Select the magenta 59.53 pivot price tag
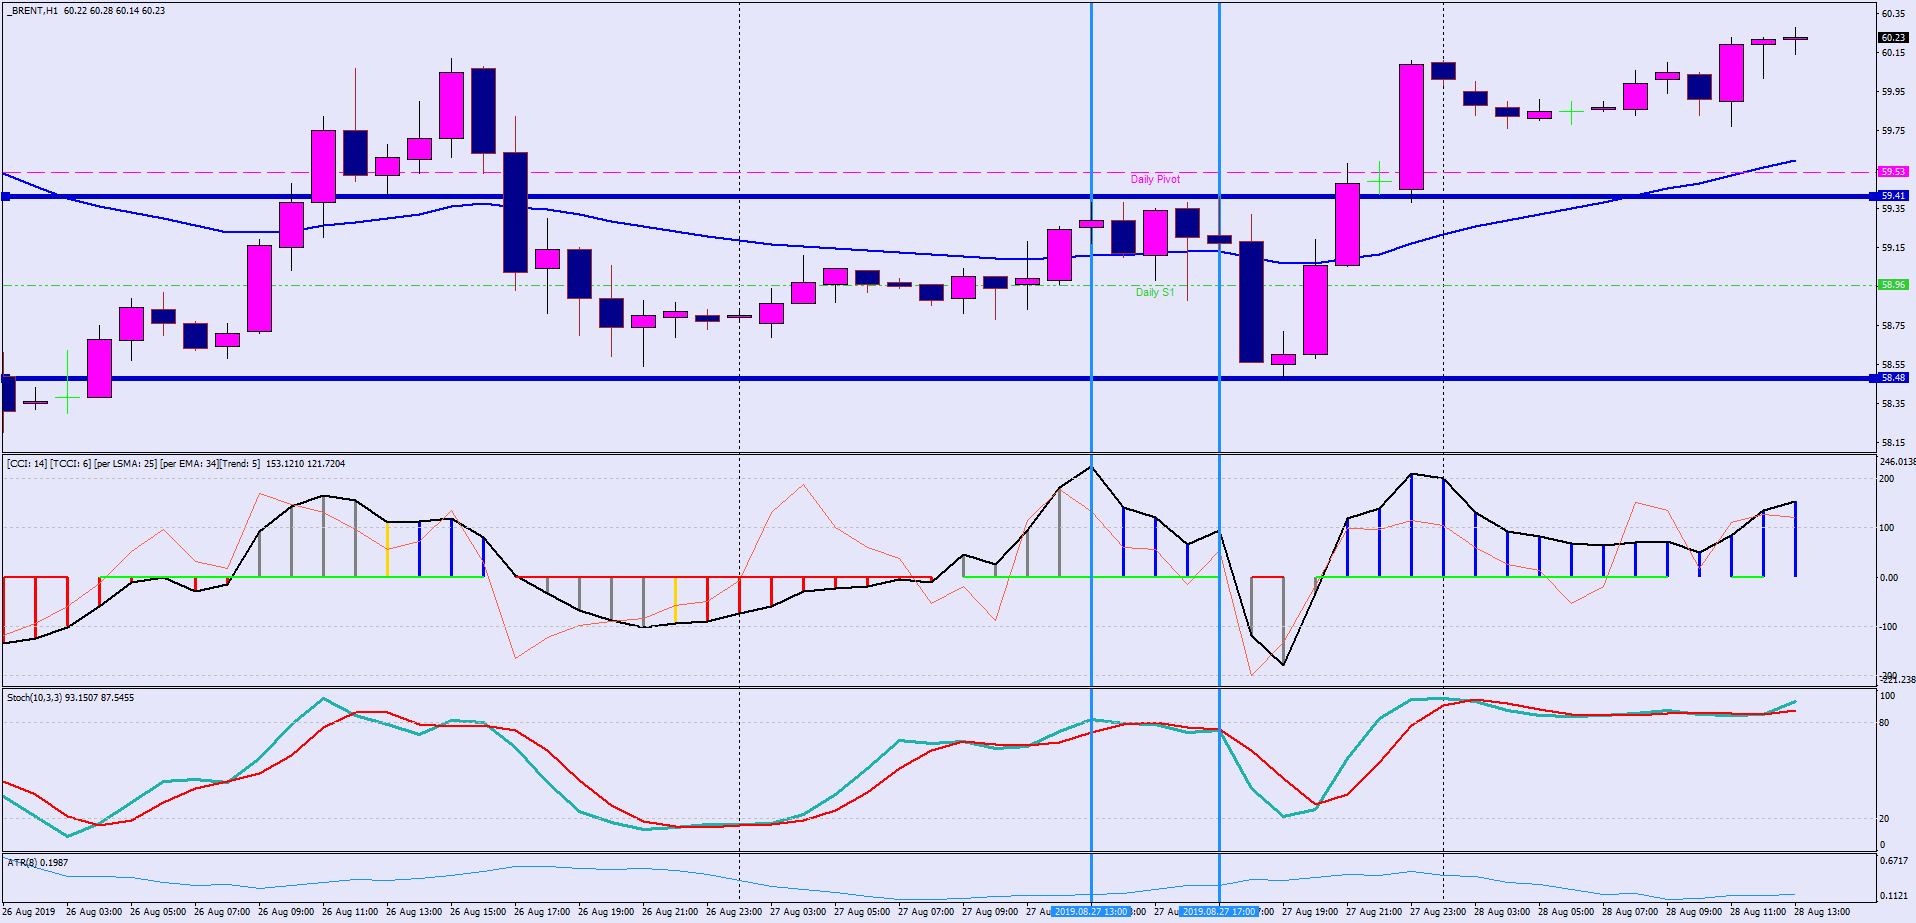The width and height of the screenshot is (1916, 923). click(1893, 172)
